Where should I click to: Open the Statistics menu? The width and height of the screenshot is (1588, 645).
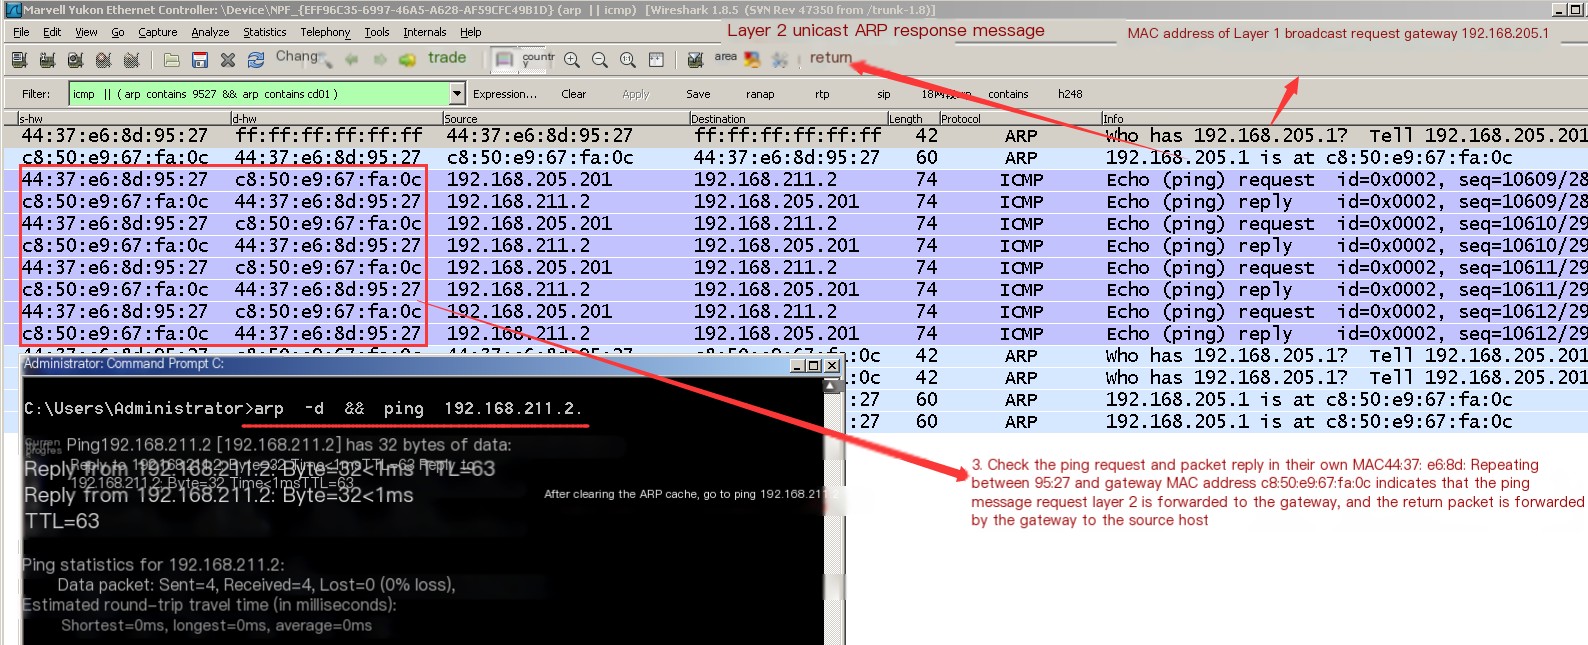tap(265, 32)
